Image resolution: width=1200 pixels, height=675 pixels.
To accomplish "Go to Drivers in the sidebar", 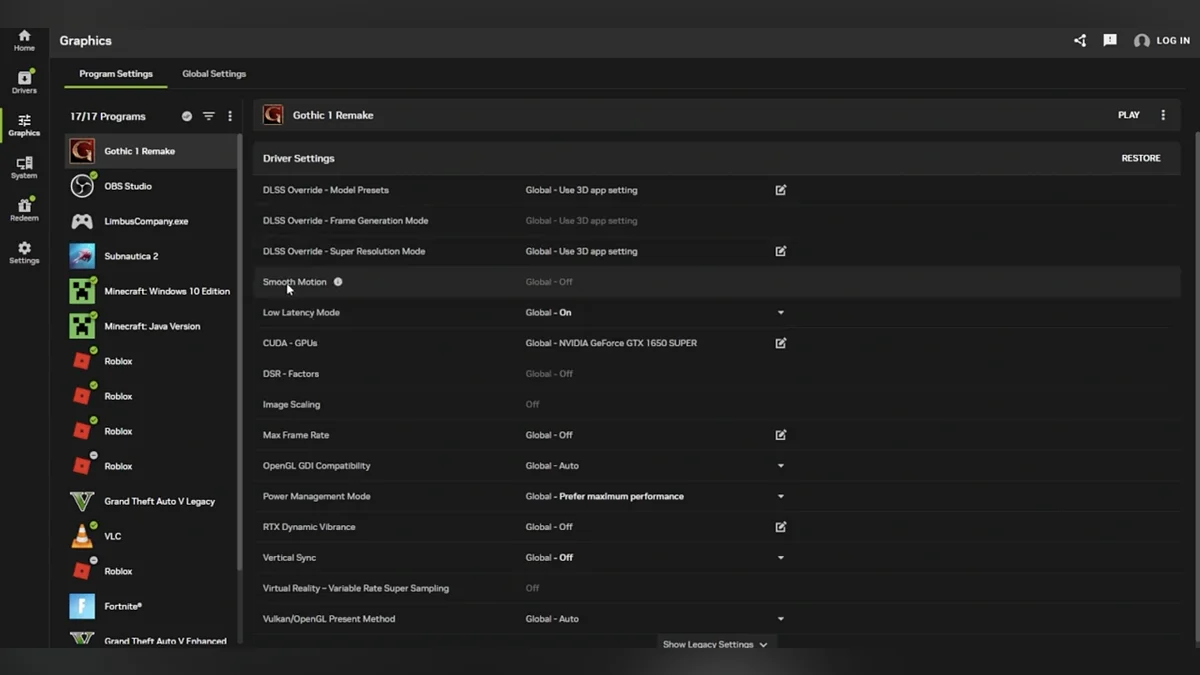I will [24, 82].
